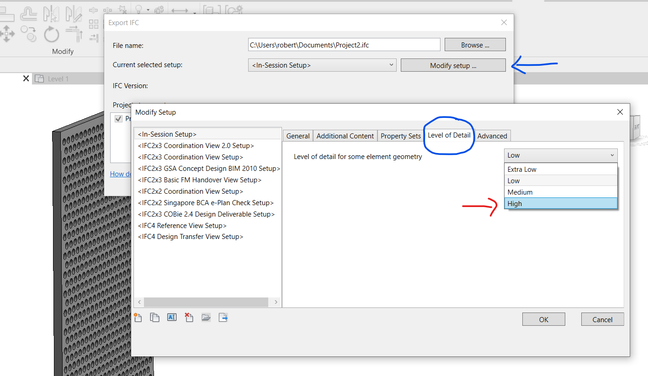
Task: Switch to the Advanced tab
Action: (492, 136)
